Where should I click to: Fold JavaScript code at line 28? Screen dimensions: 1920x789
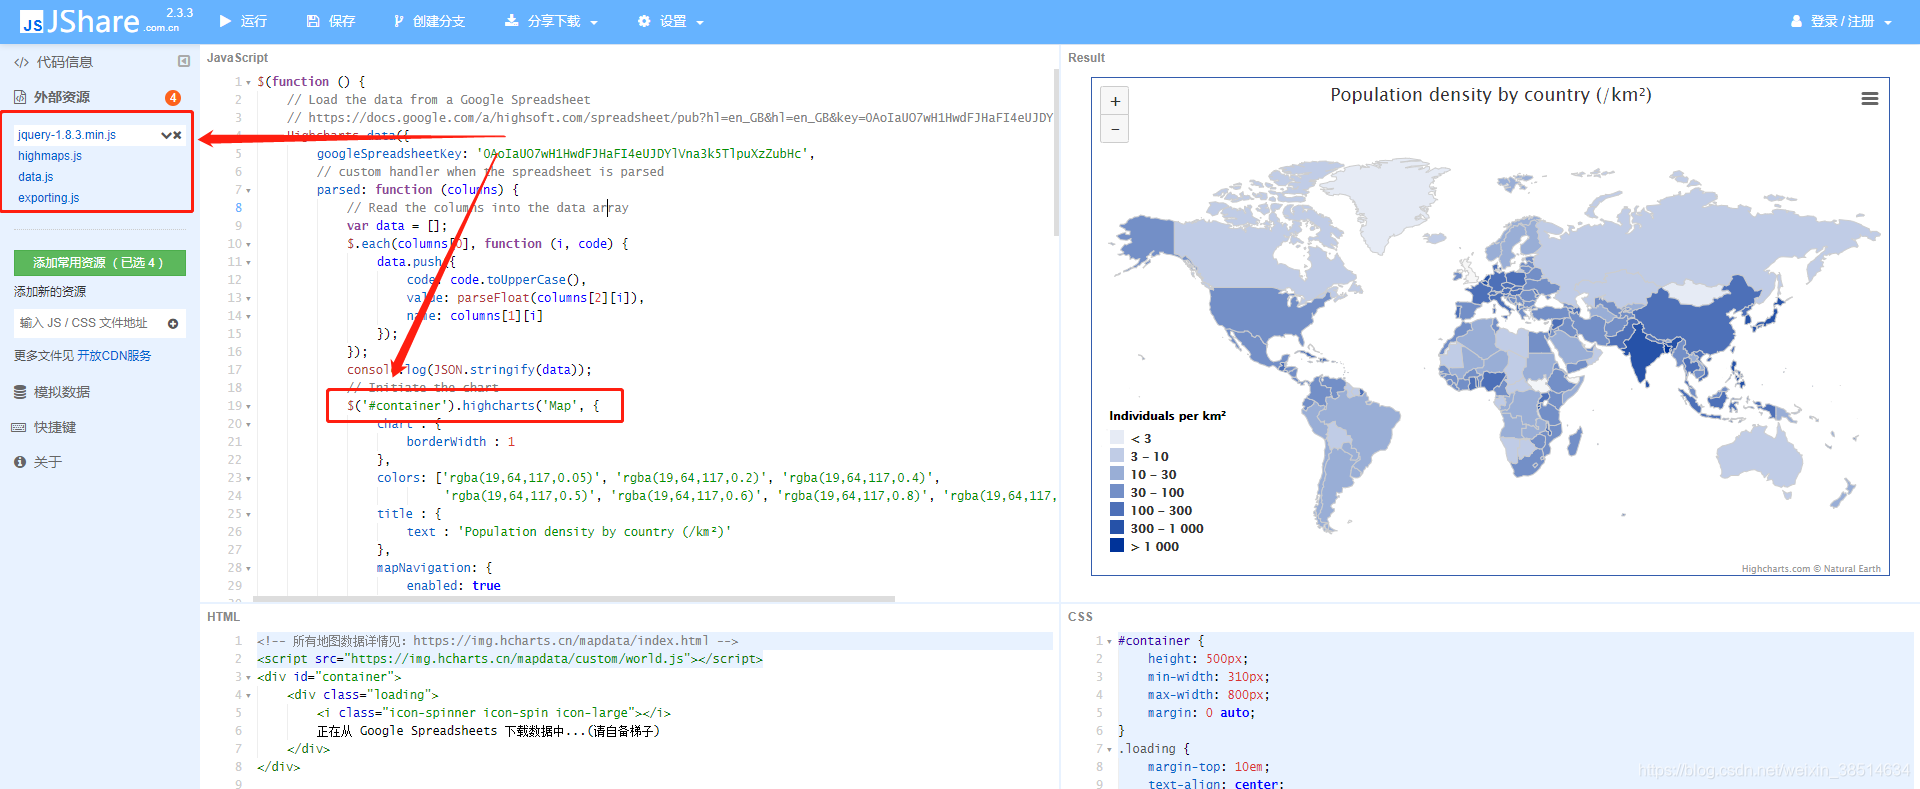click(x=248, y=568)
